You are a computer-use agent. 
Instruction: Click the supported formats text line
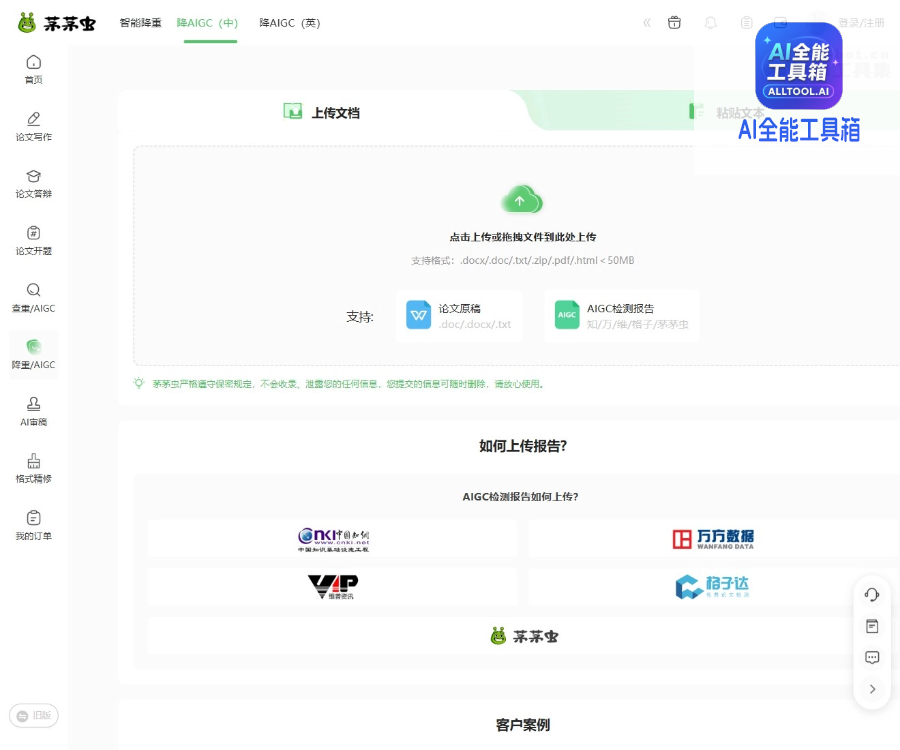tap(522, 261)
